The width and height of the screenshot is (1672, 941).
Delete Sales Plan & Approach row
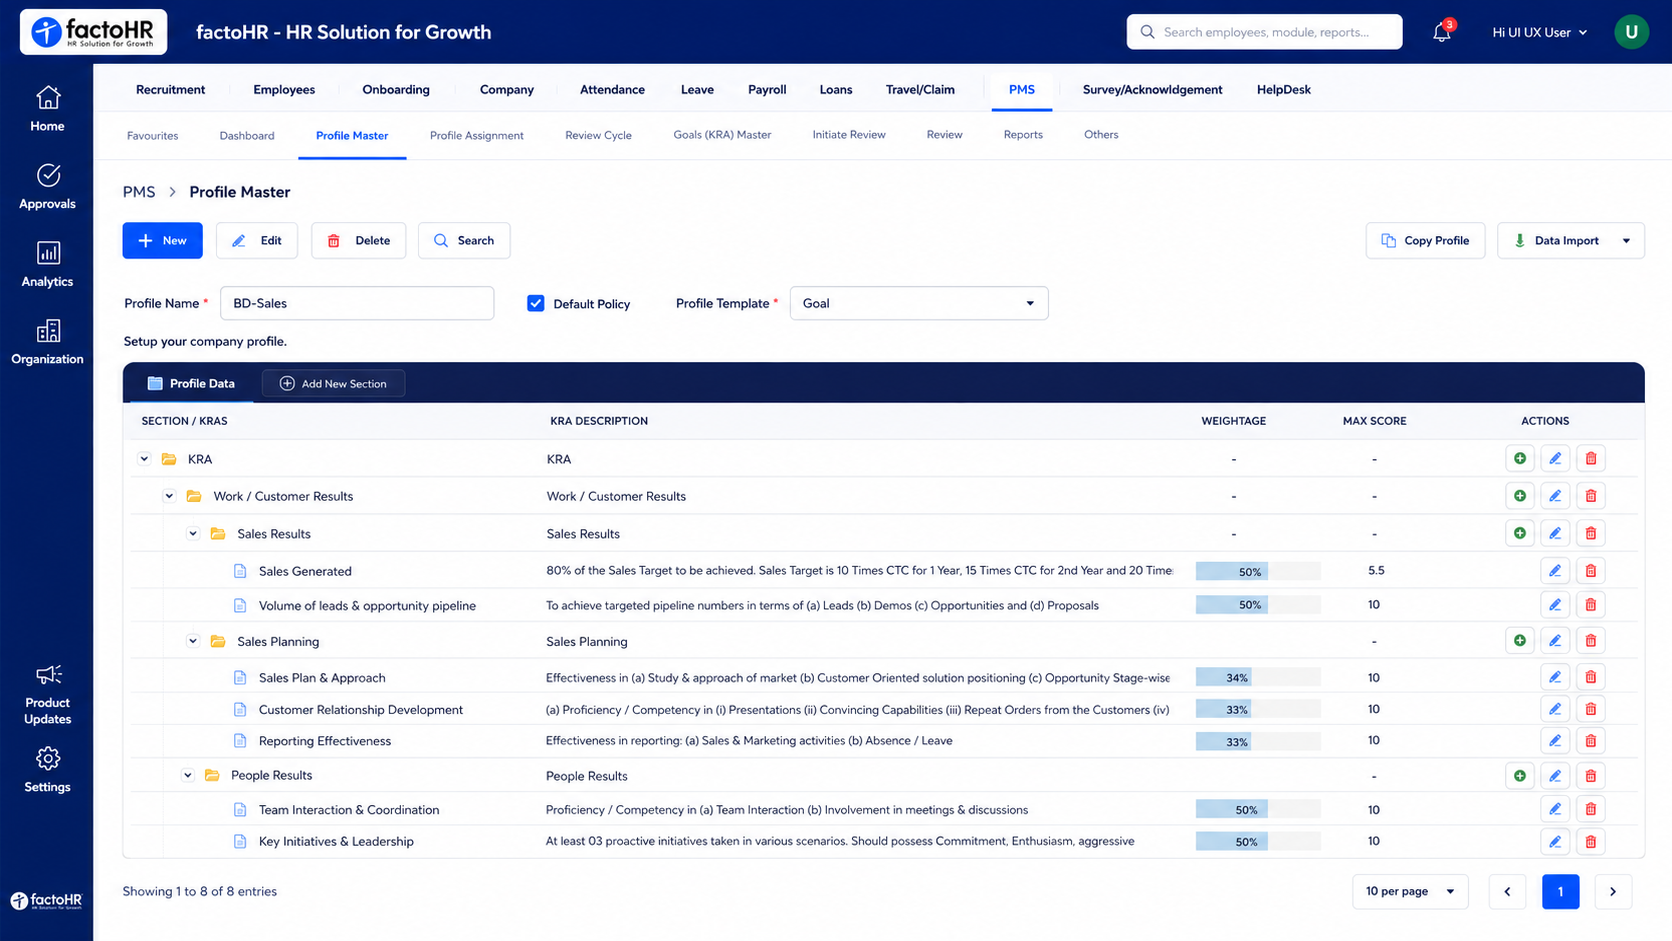tap(1591, 677)
